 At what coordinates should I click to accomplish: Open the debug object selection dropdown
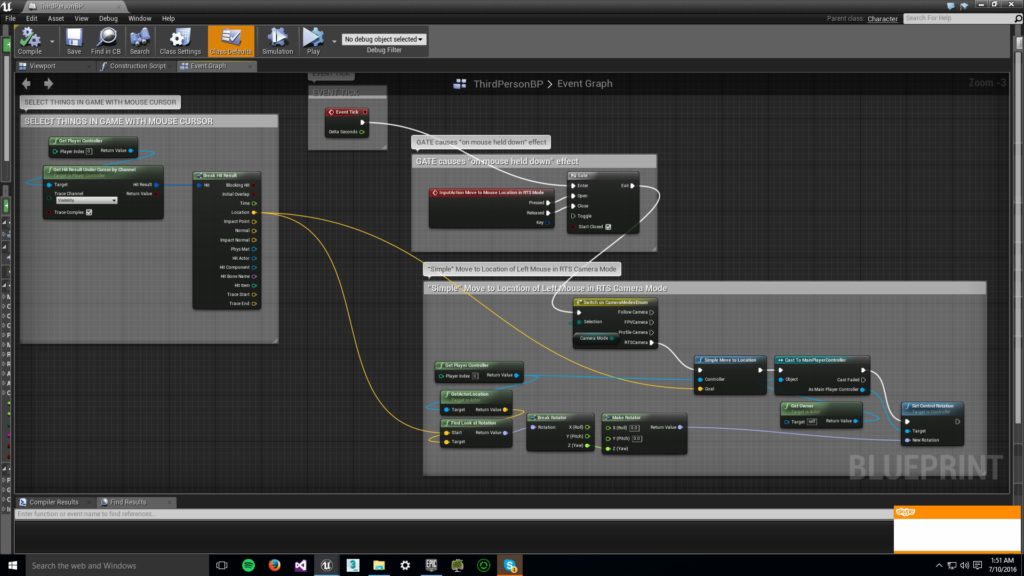[x=383, y=39]
